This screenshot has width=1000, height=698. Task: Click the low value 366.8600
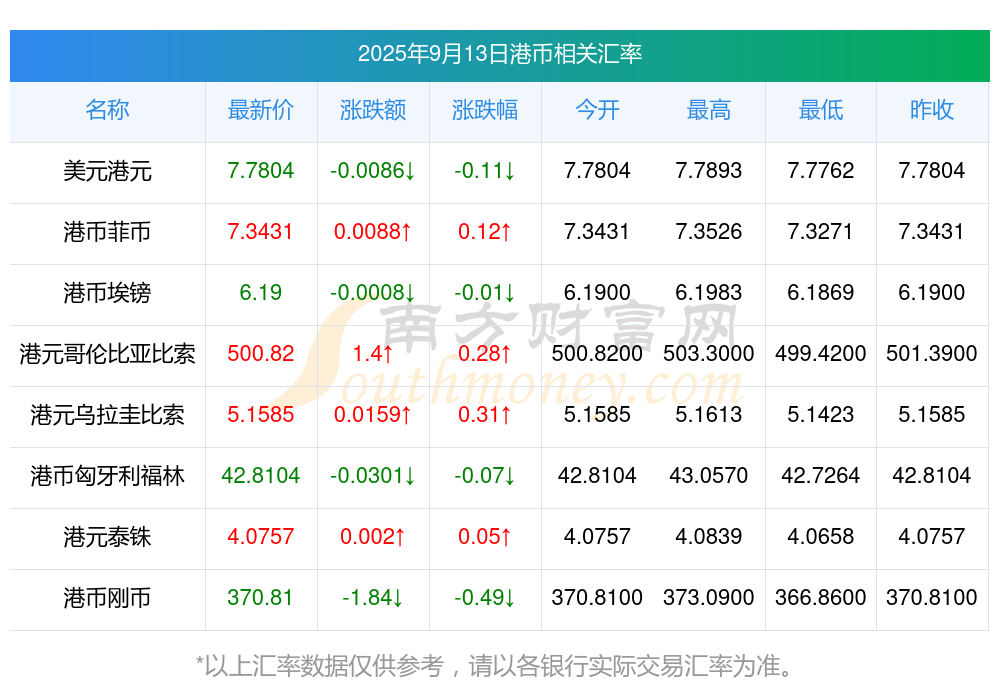[820, 597]
